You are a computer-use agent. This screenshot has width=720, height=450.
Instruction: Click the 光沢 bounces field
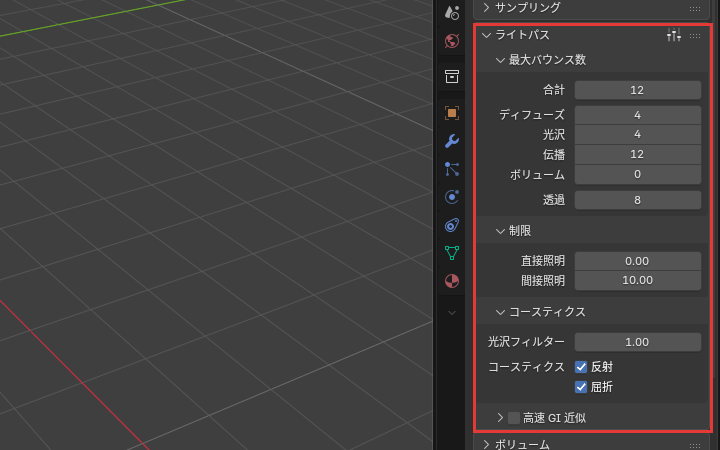[x=638, y=135]
